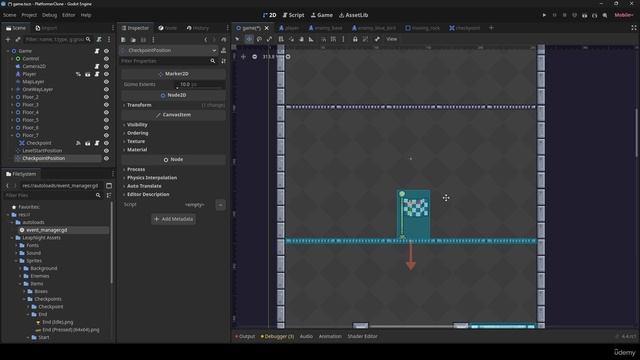Screen dimensions: 640x360
Task: Click the skeleton bone options icon
Action: coord(377,39)
